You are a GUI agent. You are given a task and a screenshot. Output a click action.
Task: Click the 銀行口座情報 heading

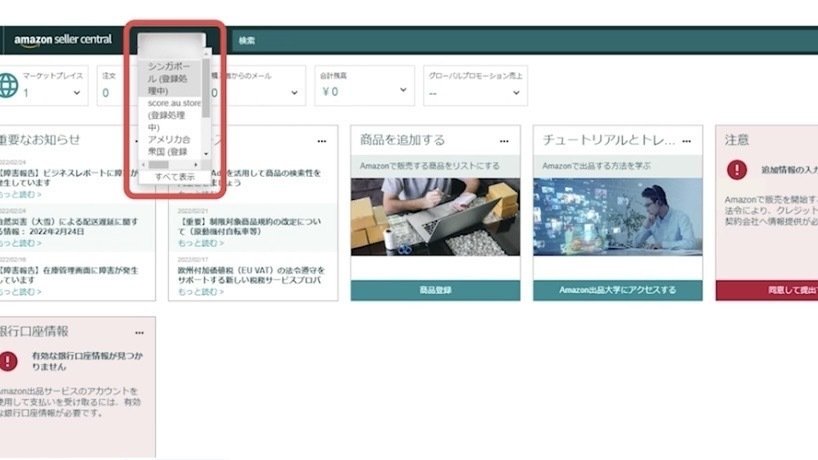pyautogui.click(x=34, y=331)
